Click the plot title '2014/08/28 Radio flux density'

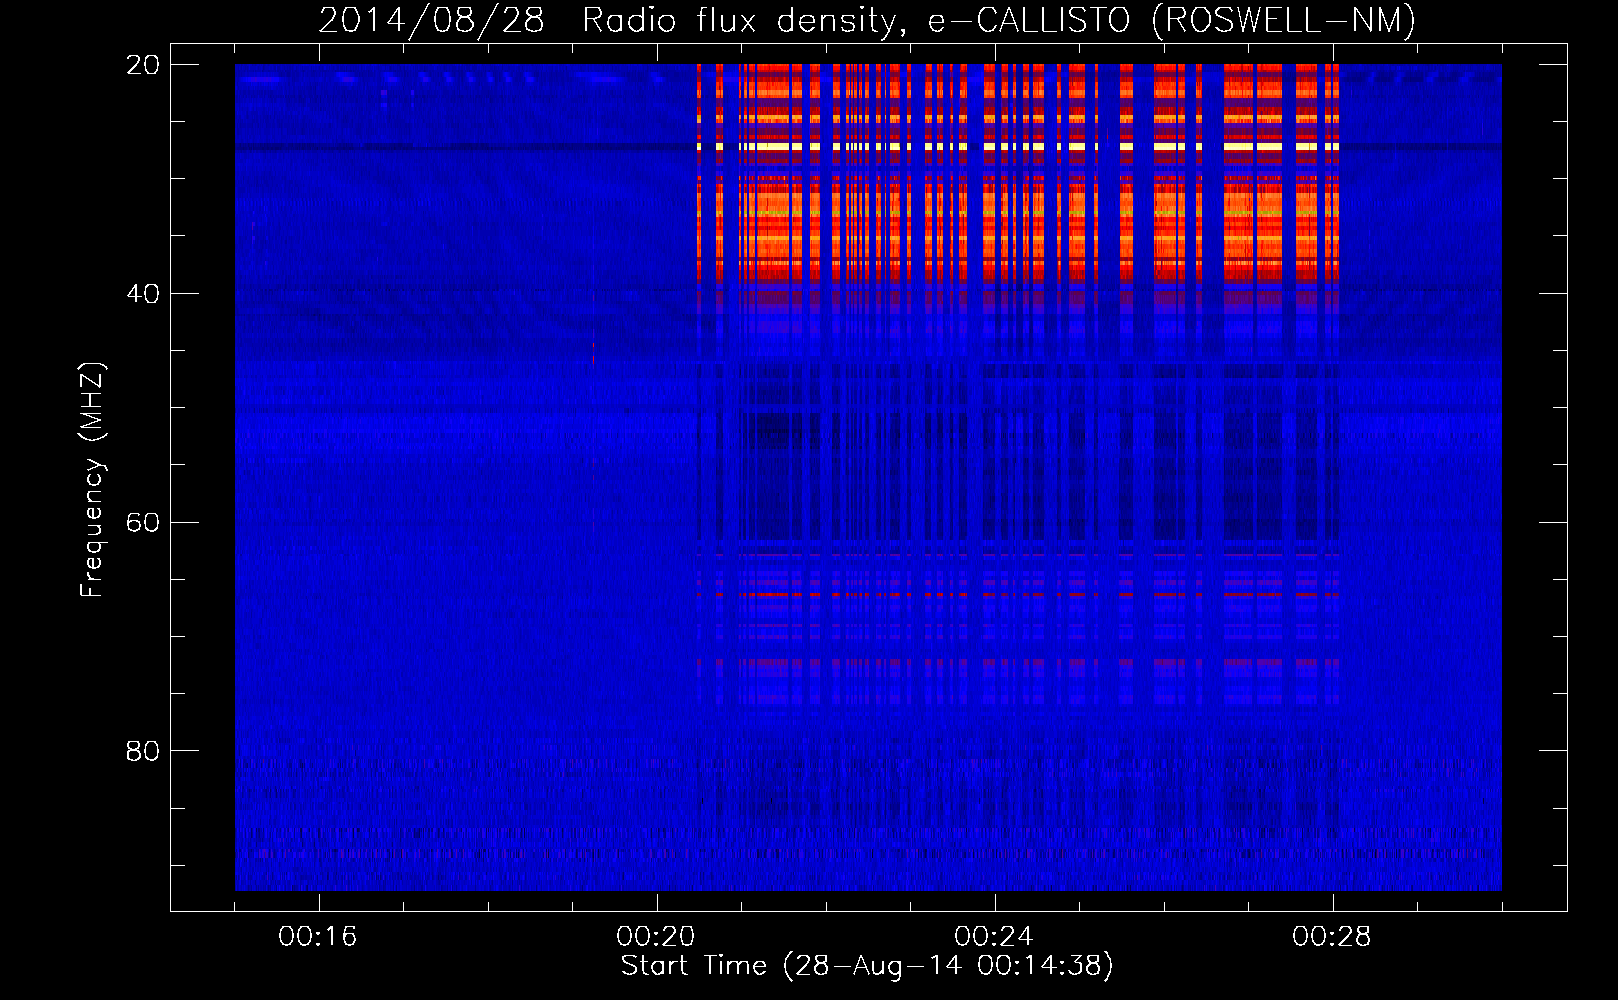pyautogui.click(x=866, y=21)
